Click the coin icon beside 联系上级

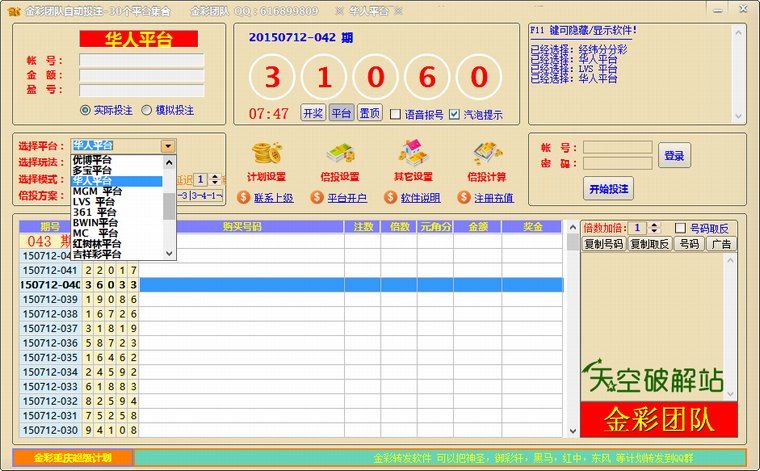tap(243, 198)
